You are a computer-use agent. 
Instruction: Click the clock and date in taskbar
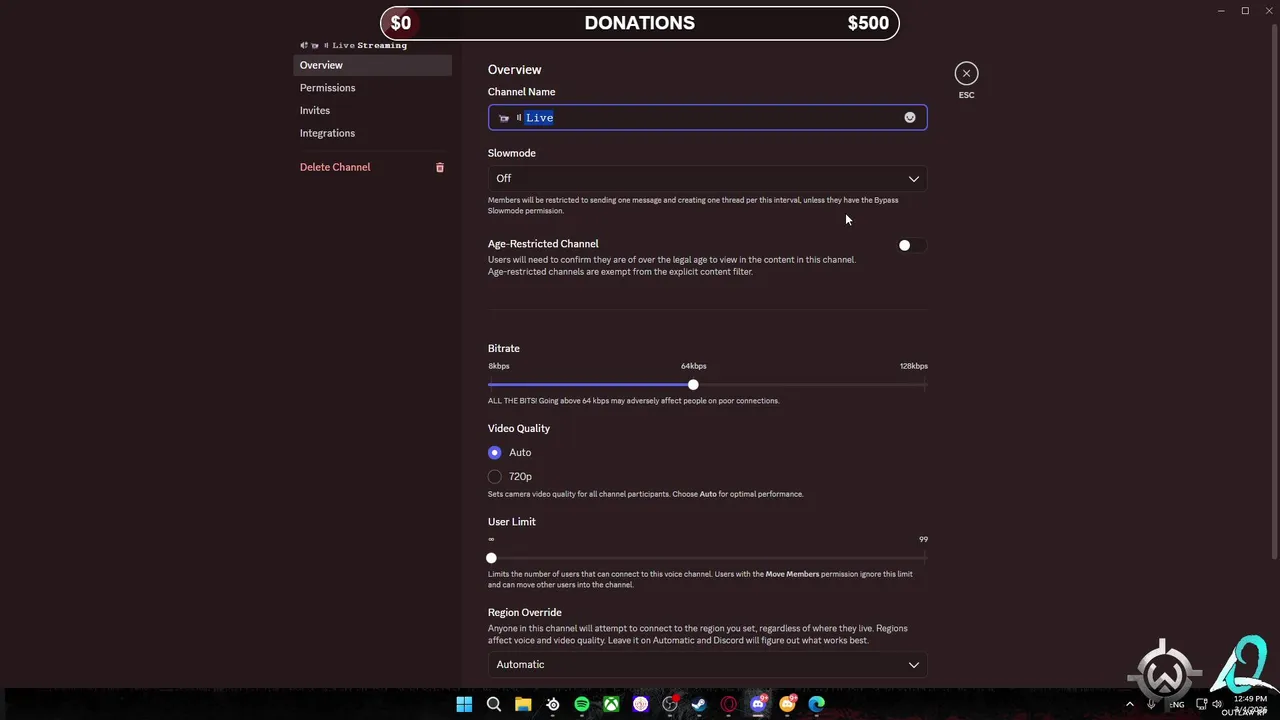tap(1250, 704)
